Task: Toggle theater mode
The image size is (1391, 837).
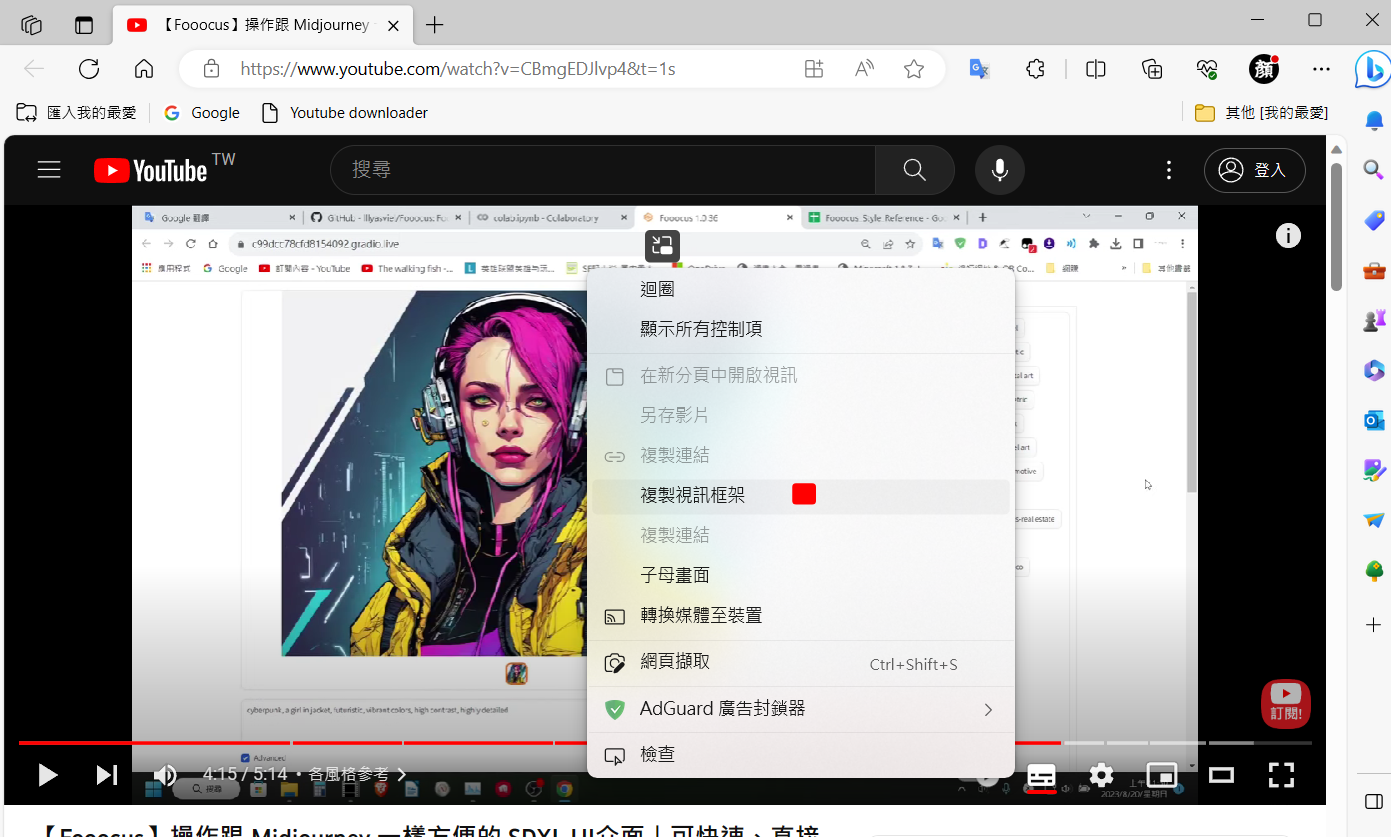Action: [x=1221, y=775]
